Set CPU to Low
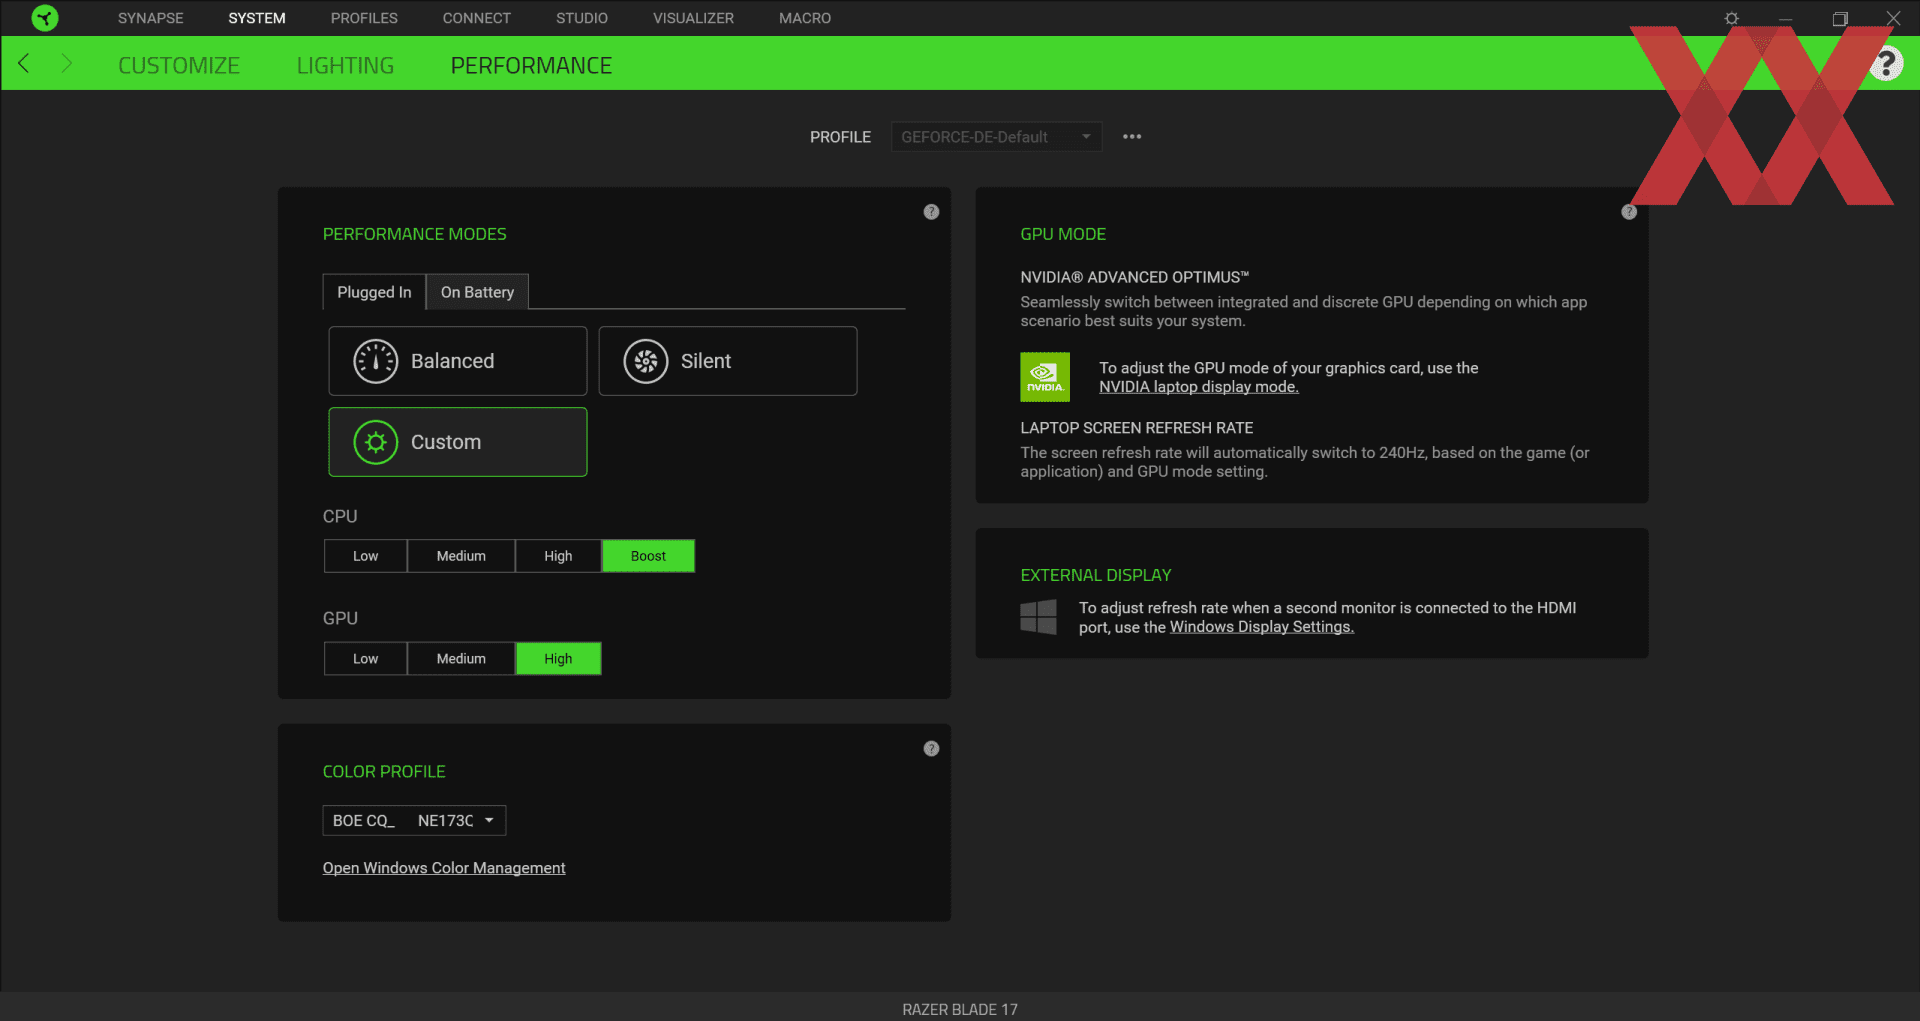Image resolution: width=1920 pixels, height=1021 pixels. click(365, 556)
